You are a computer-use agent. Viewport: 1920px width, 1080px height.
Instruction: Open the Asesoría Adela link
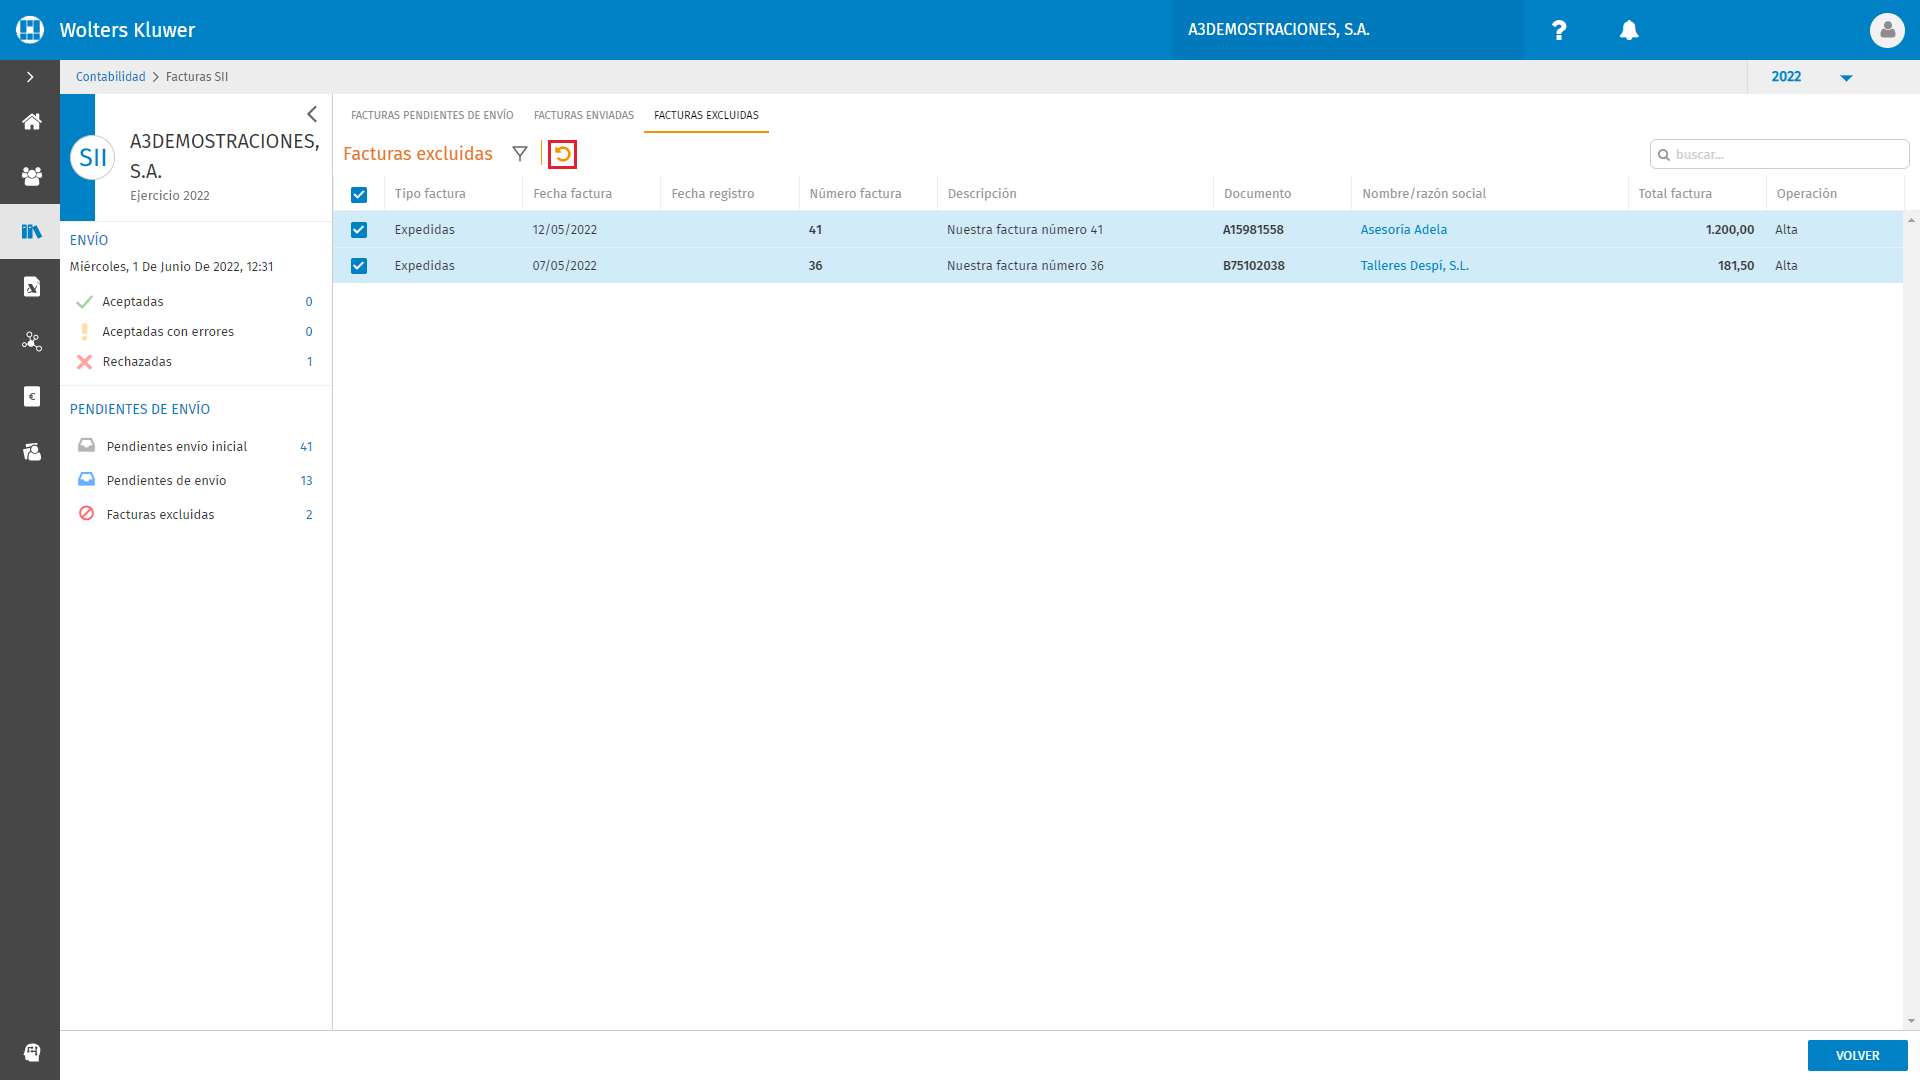pos(1404,230)
